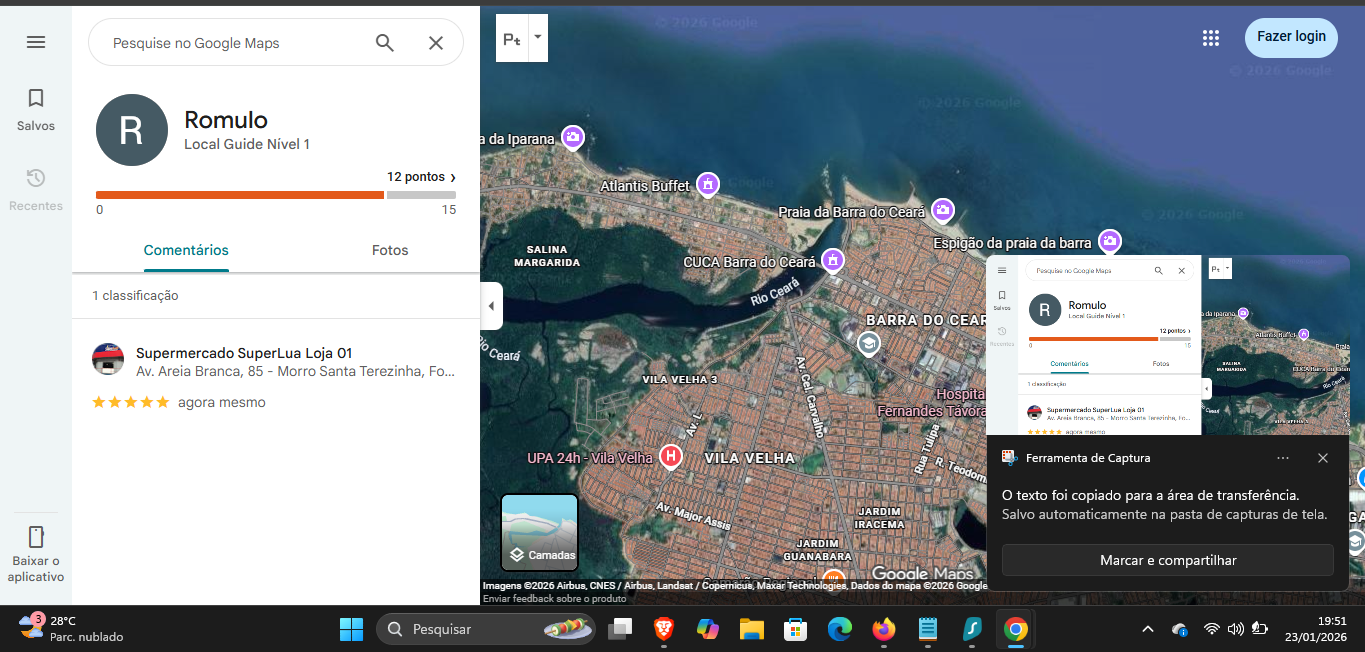
Task: Click Romulo's profile avatar
Action: (x=132, y=130)
